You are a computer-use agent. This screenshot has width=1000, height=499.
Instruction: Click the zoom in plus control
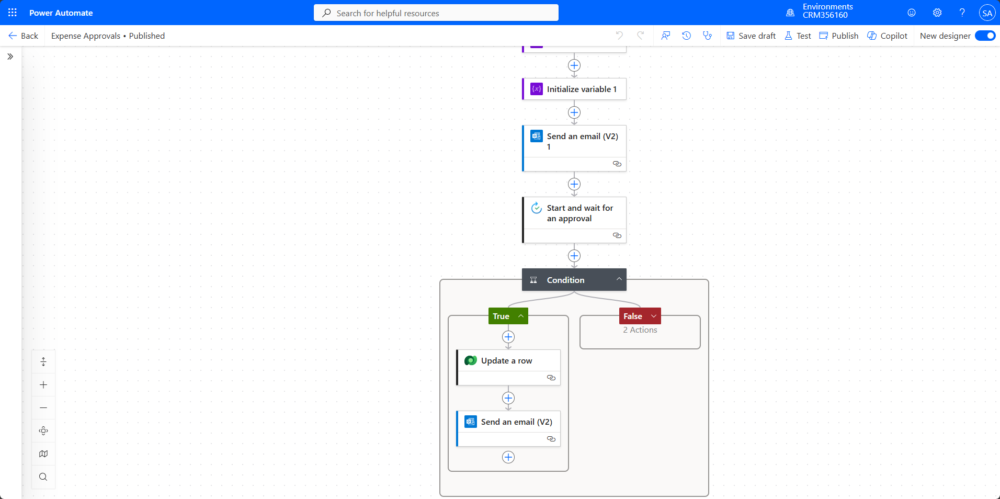pos(43,385)
